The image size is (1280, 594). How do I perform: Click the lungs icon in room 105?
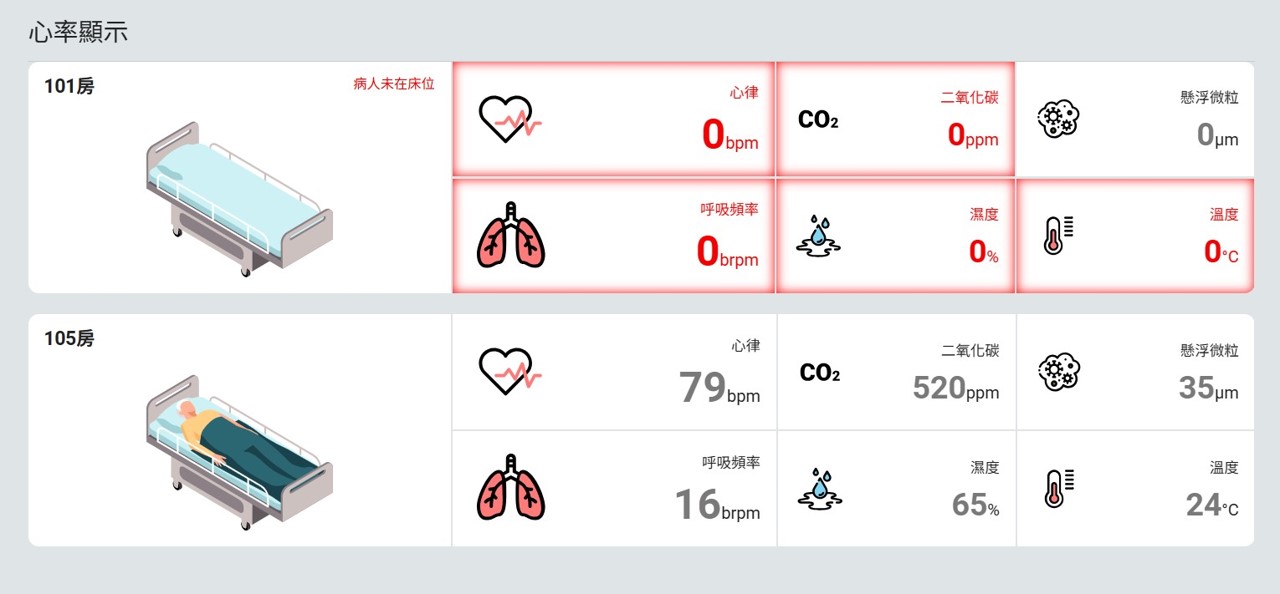coord(511,488)
